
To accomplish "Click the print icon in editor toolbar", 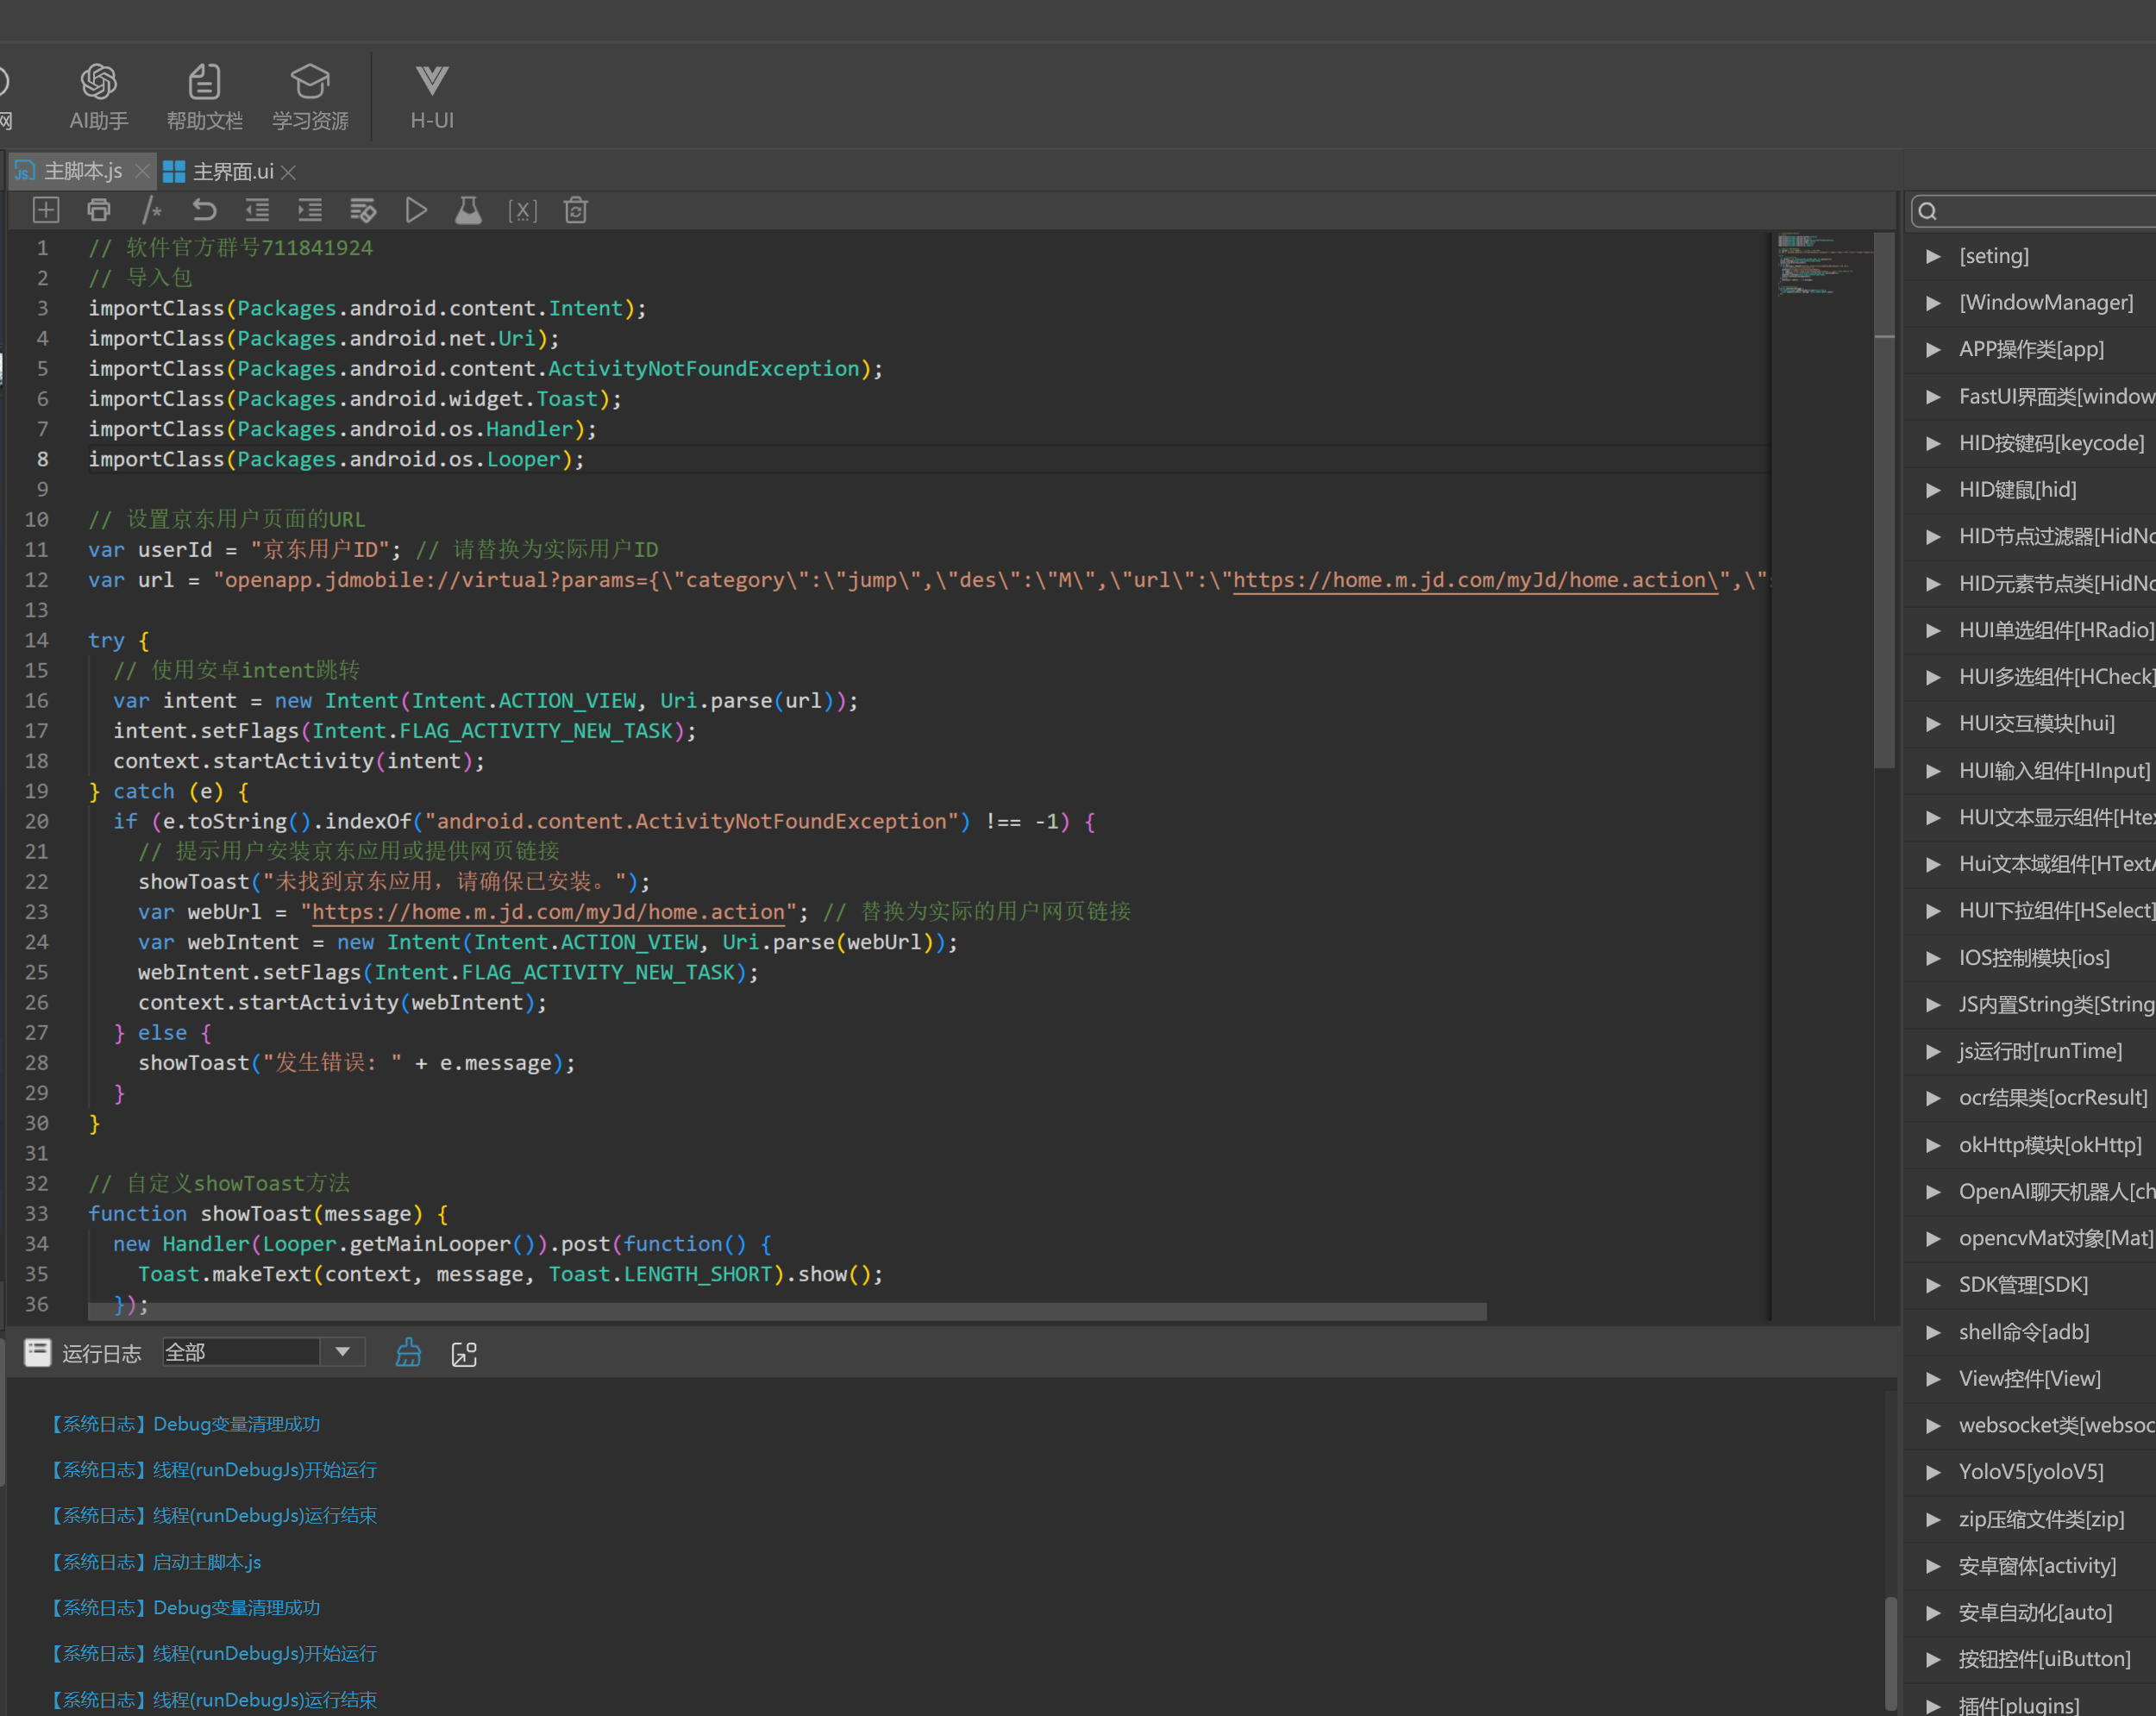I will coord(99,210).
